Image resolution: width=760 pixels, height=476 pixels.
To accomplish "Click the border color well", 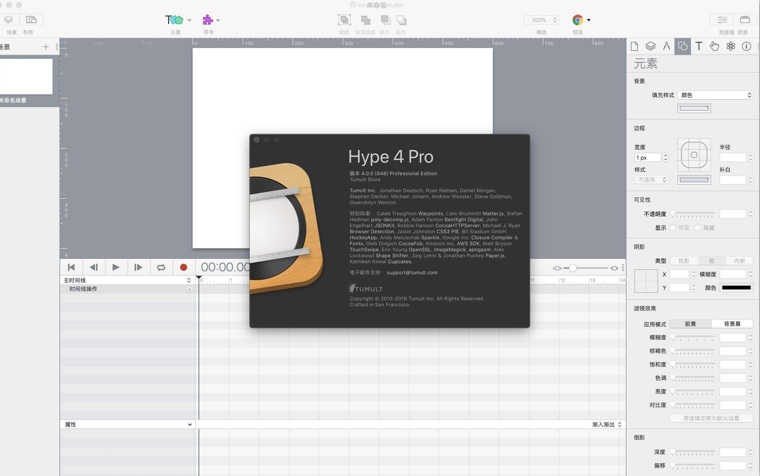I will [694, 179].
